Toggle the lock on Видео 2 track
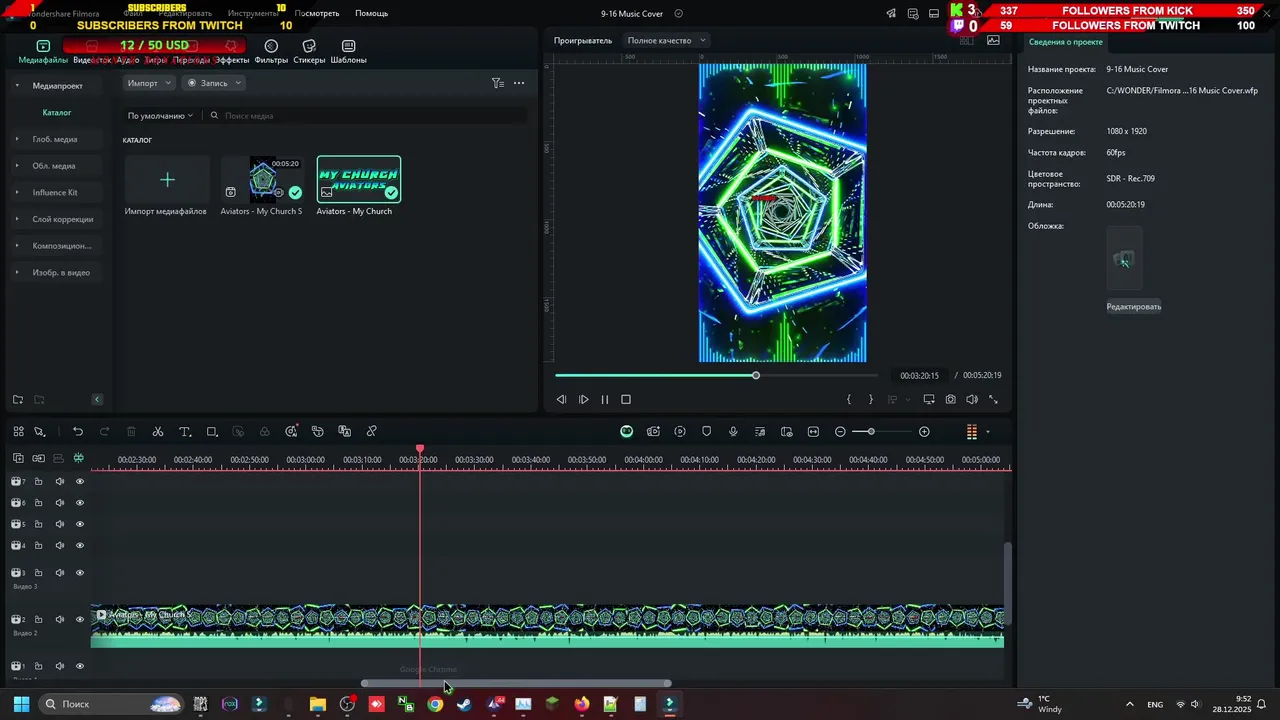This screenshot has height=720, width=1280. (38, 619)
